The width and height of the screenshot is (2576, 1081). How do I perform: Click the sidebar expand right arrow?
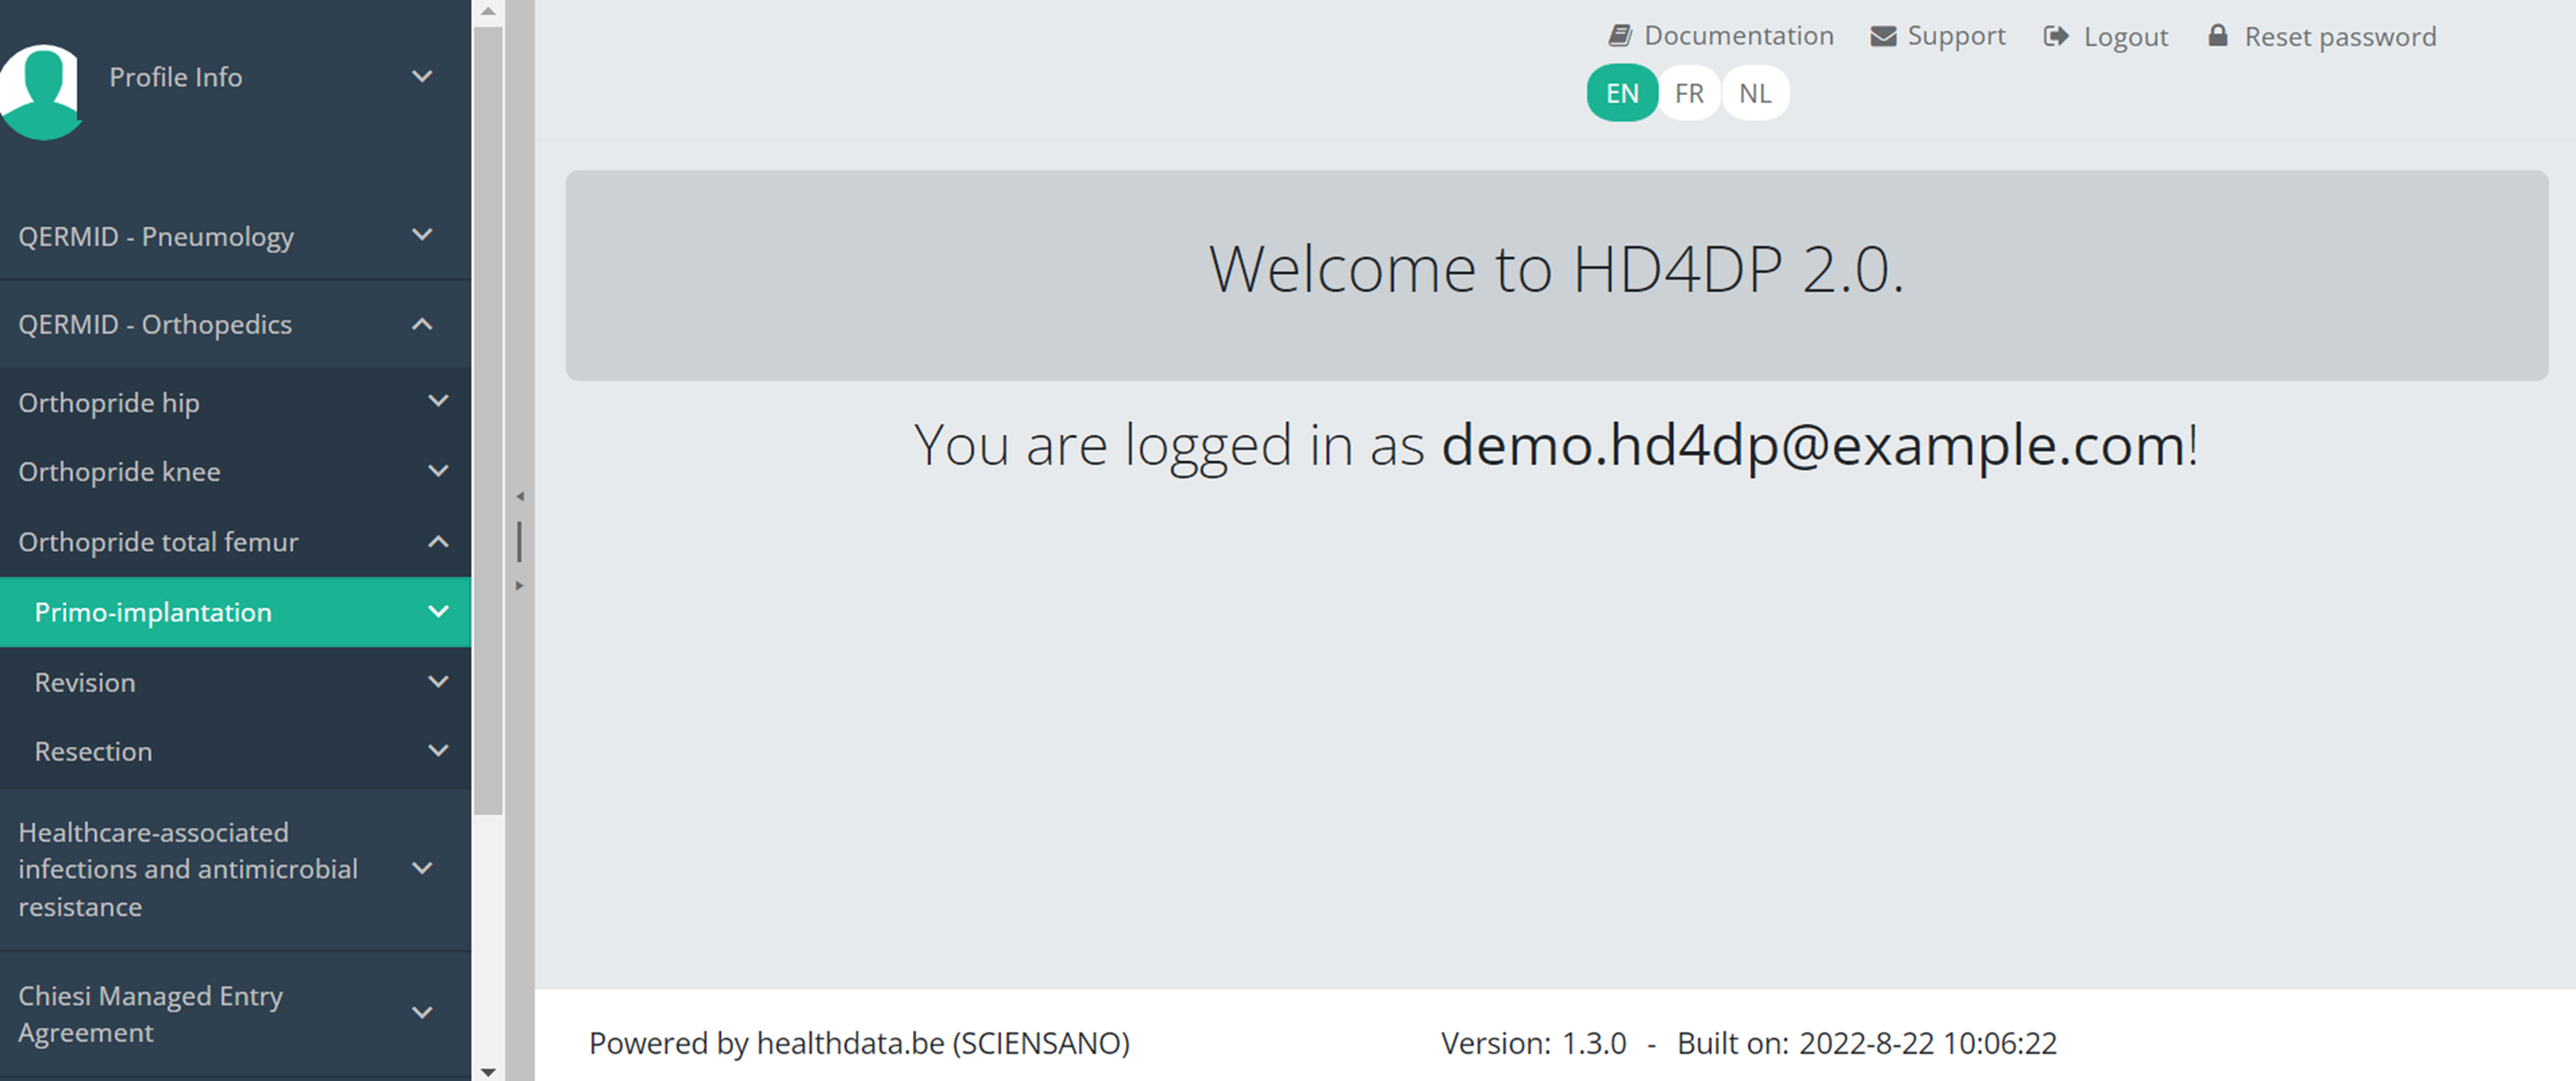519,586
